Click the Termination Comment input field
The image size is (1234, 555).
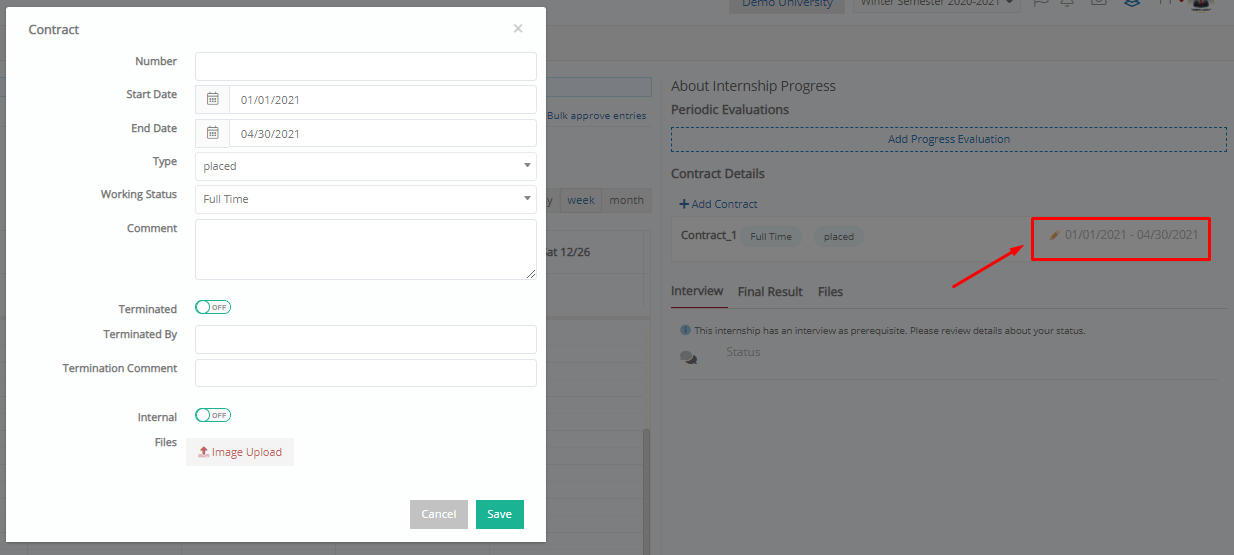click(366, 373)
